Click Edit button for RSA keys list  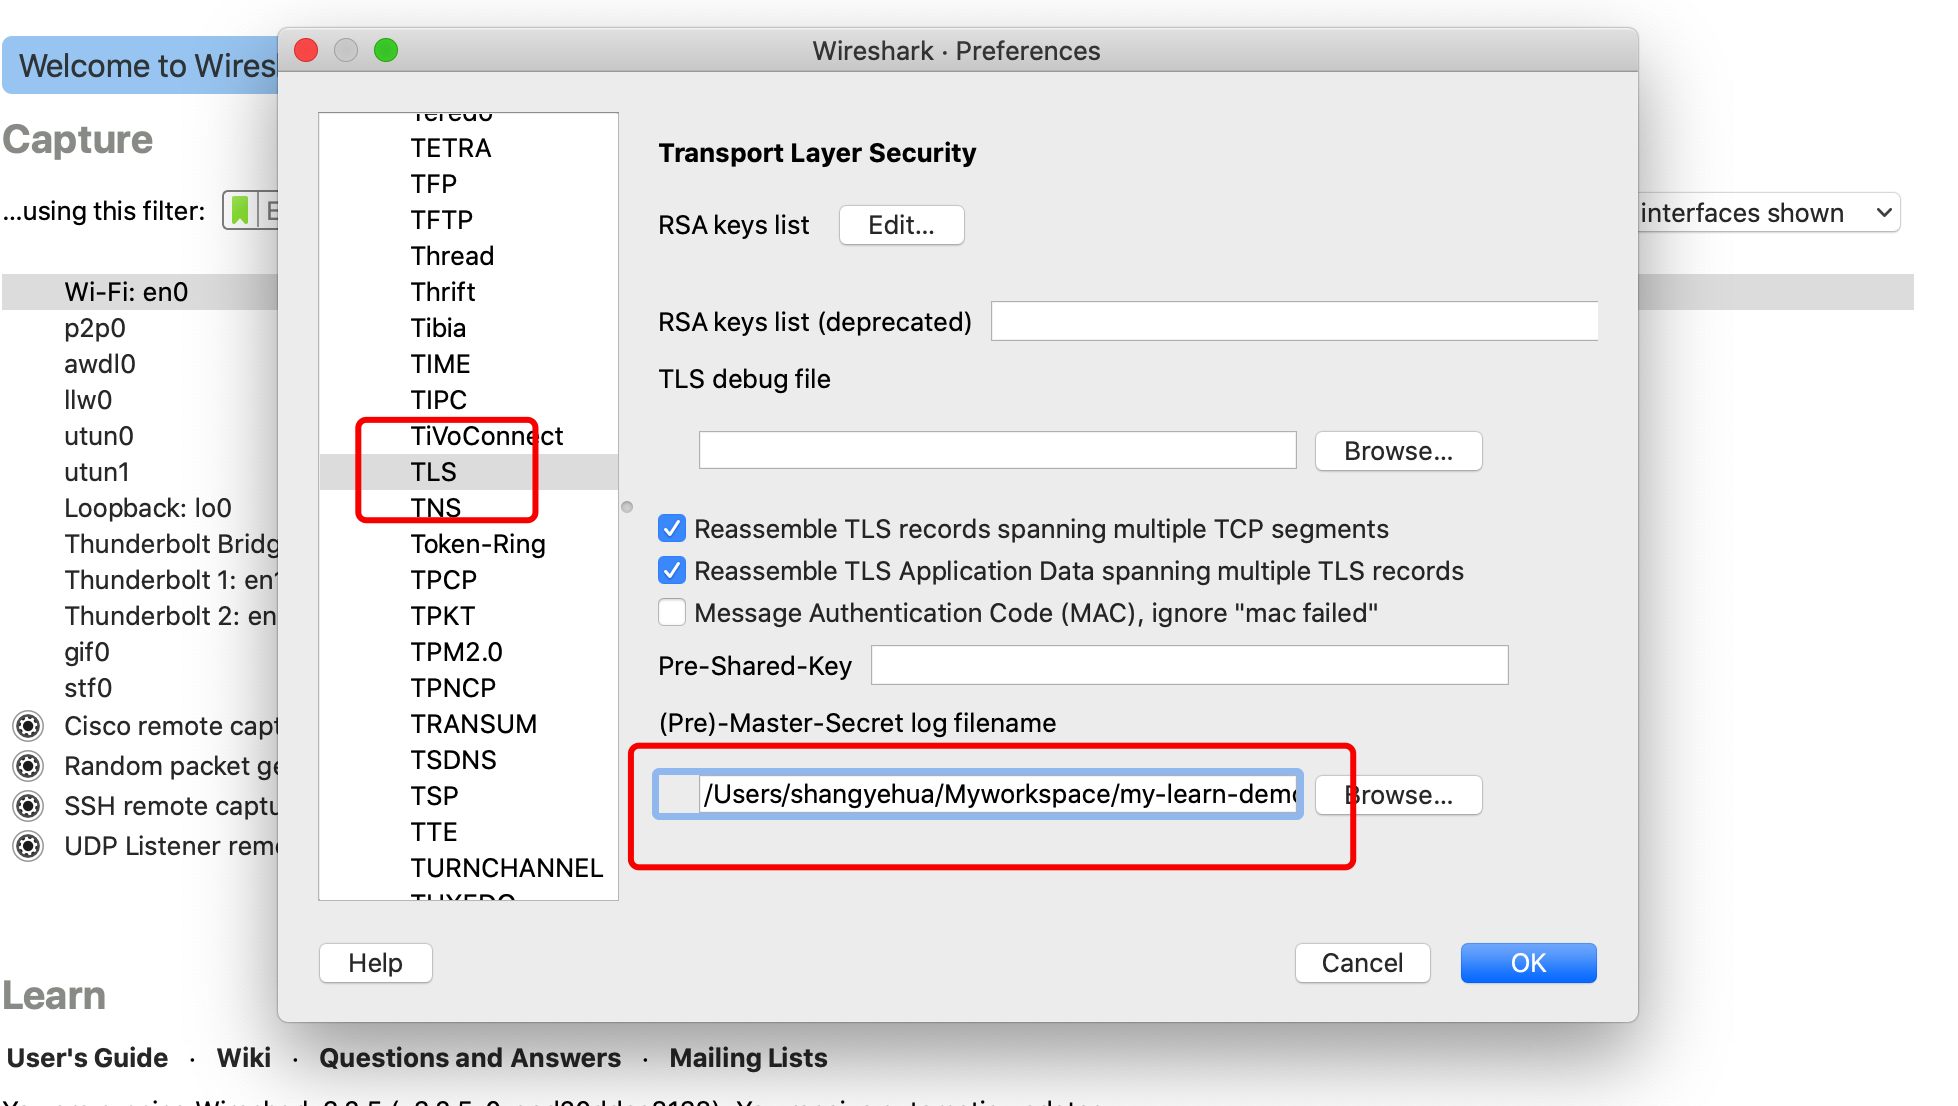902,223
